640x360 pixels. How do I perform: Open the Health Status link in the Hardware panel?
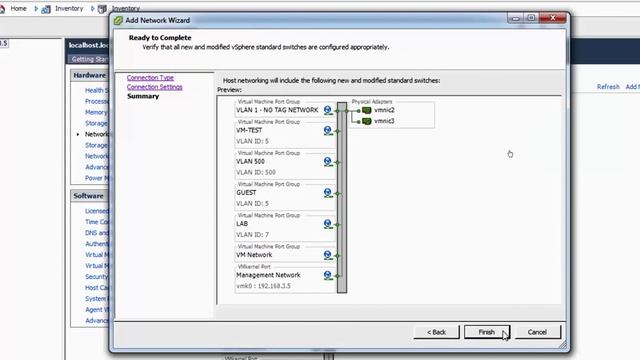click(97, 91)
